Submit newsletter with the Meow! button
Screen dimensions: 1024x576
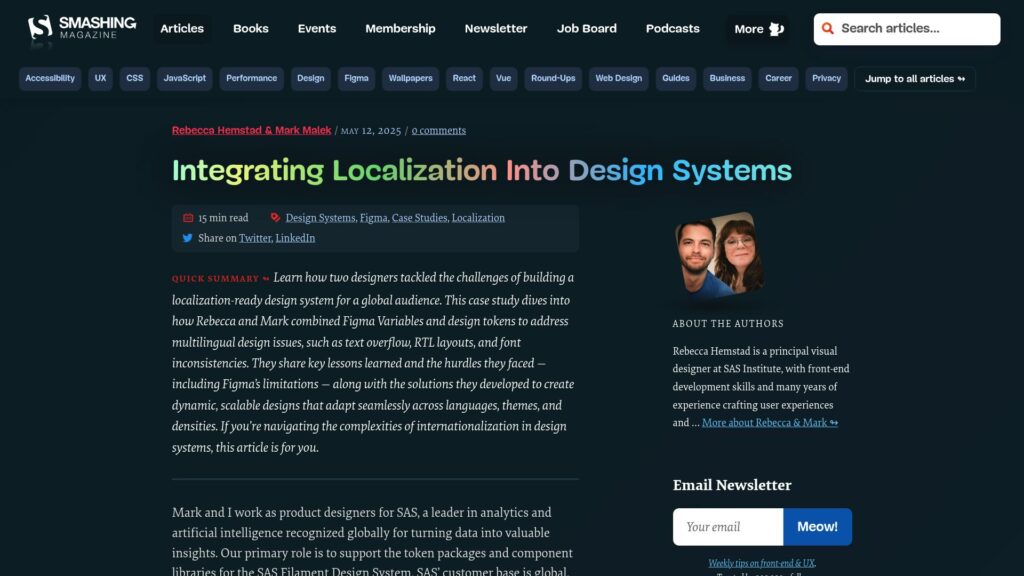[818, 527]
